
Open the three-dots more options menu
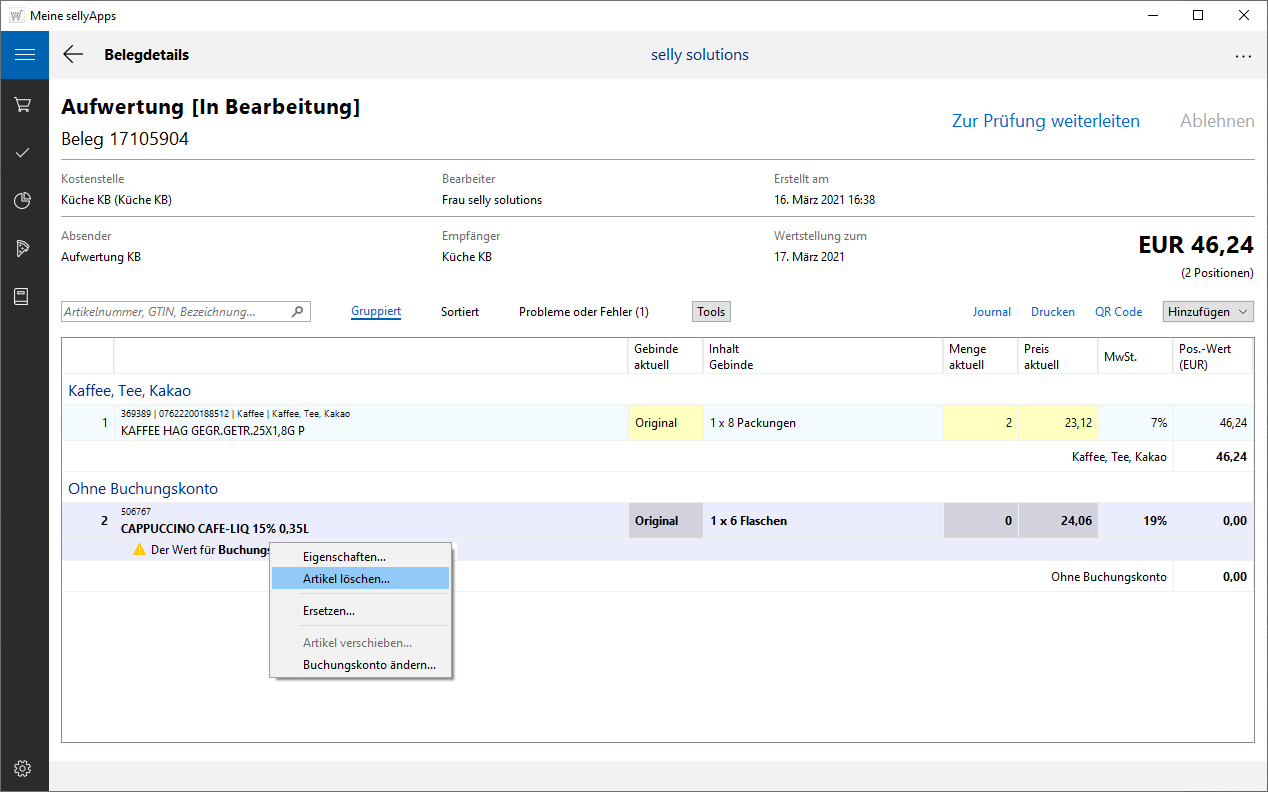pyautogui.click(x=1243, y=56)
